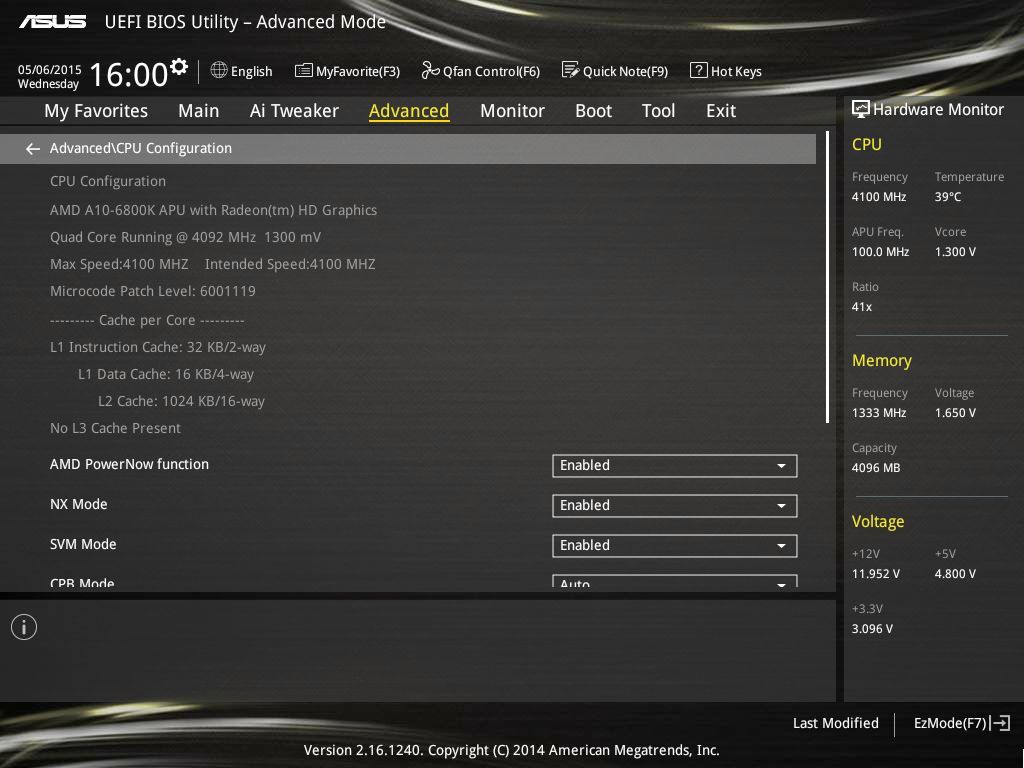Click the globe language icon

pyautogui.click(x=219, y=70)
